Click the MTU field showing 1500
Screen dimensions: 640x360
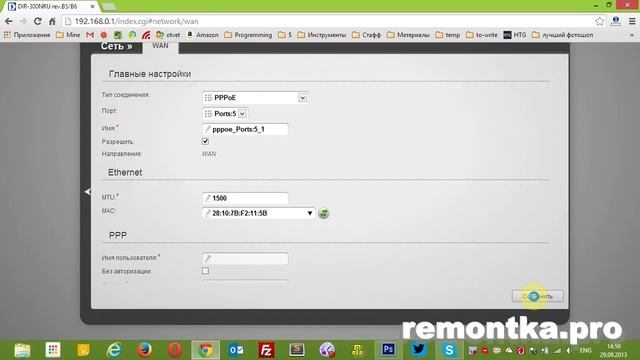click(x=245, y=198)
